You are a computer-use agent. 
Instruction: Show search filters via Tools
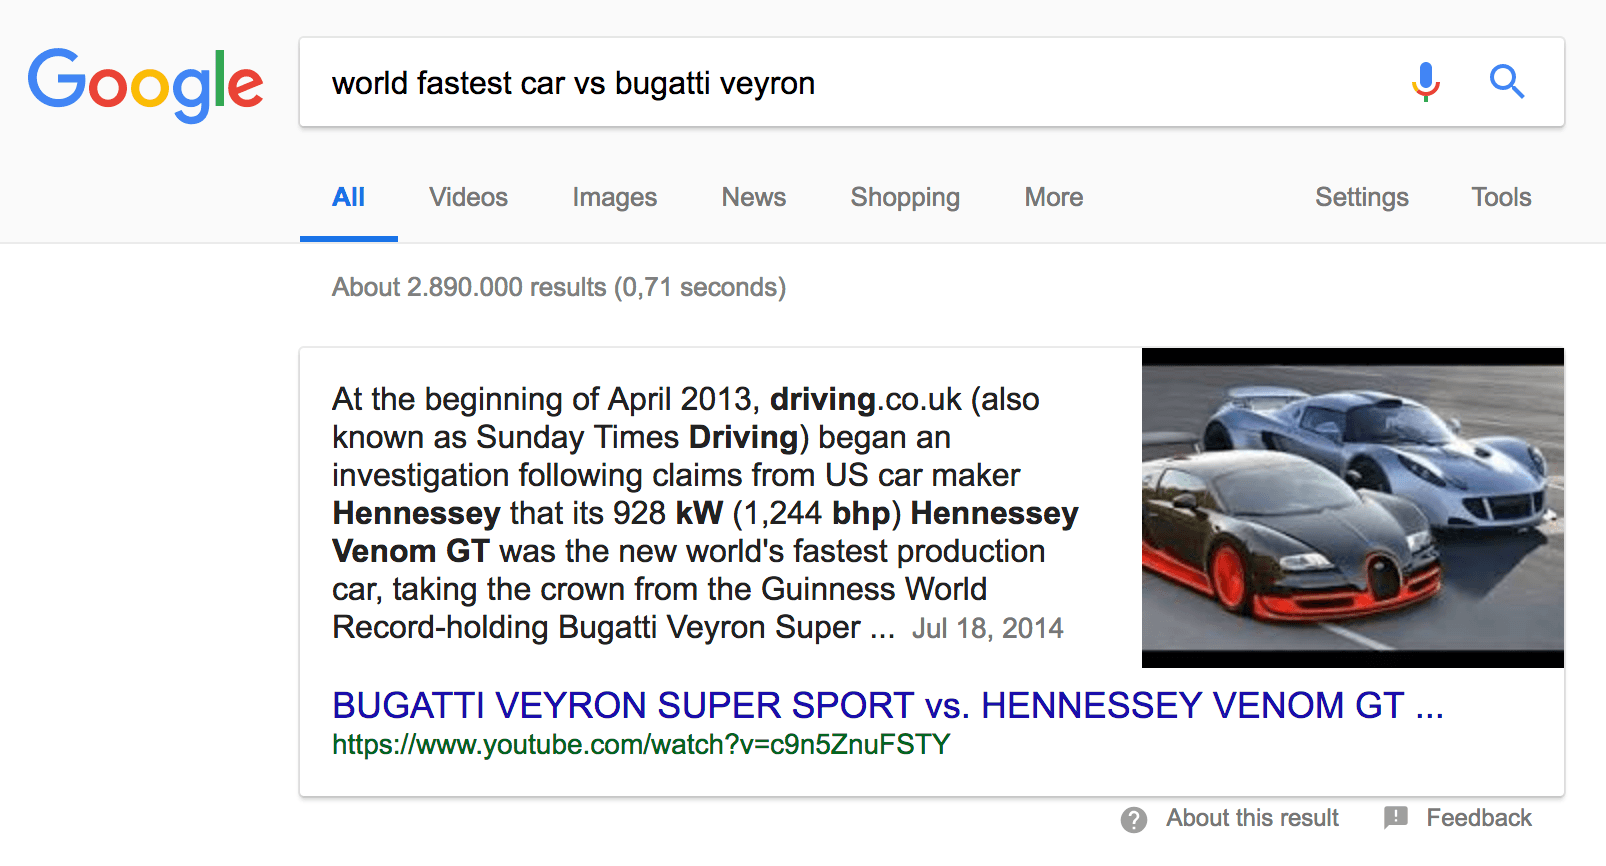tap(1500, 198)
